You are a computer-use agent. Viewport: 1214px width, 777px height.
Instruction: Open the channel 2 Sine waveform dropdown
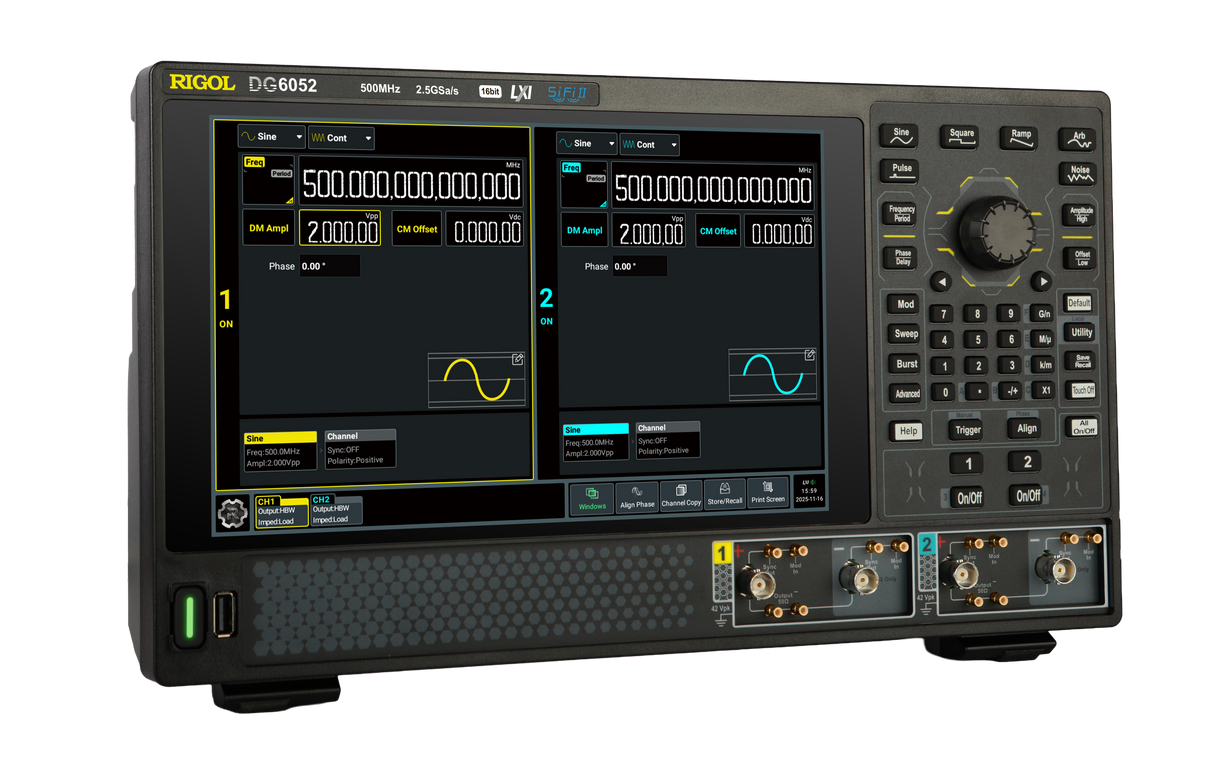(x=586, y=144)
